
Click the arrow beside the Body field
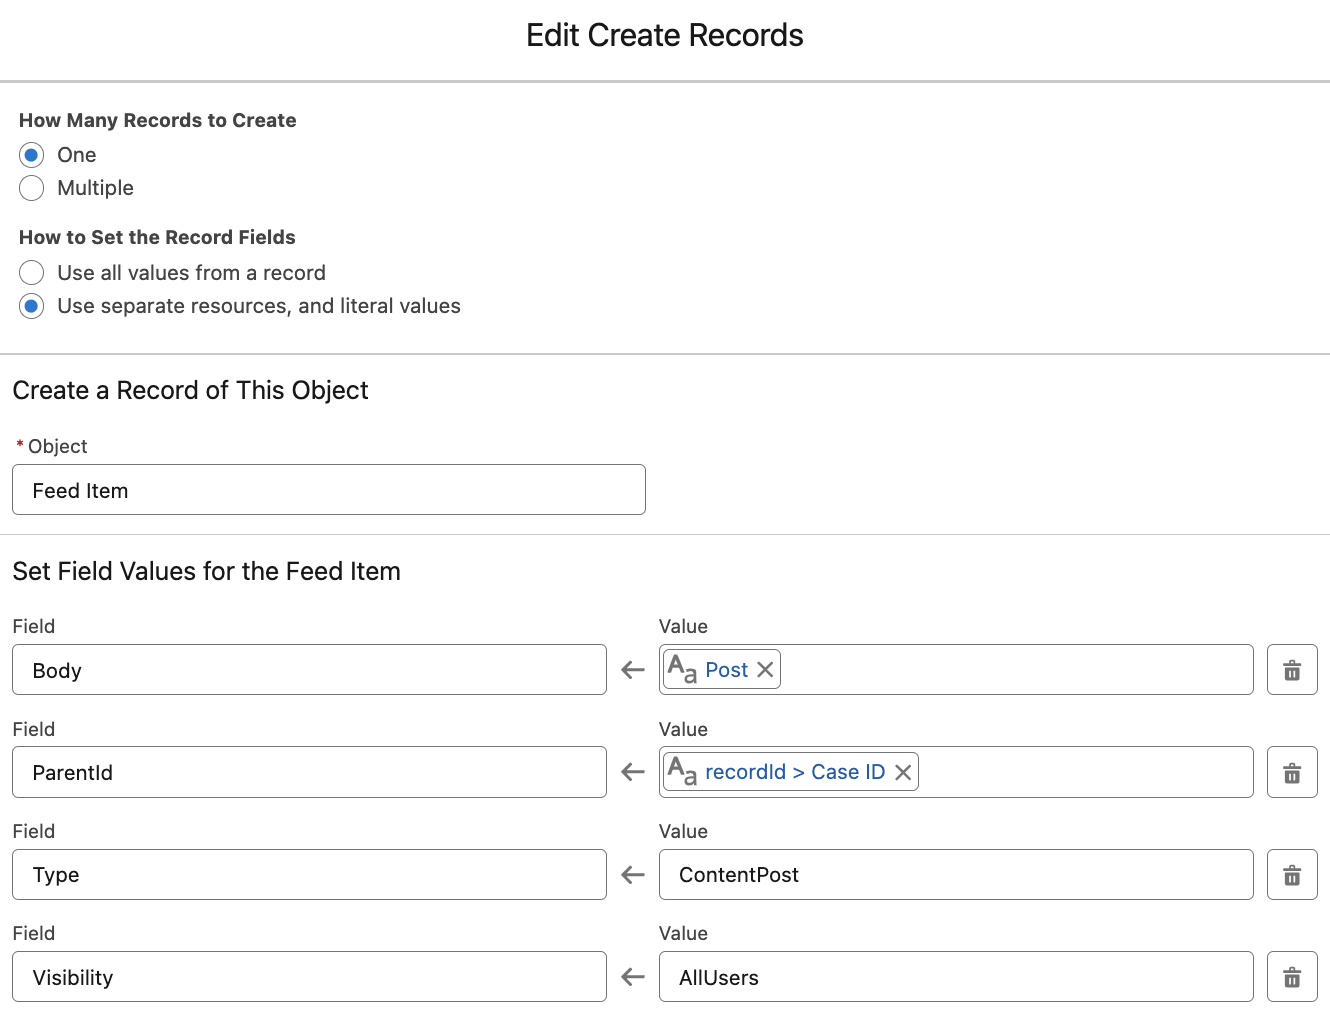click(x=632, y=670)
